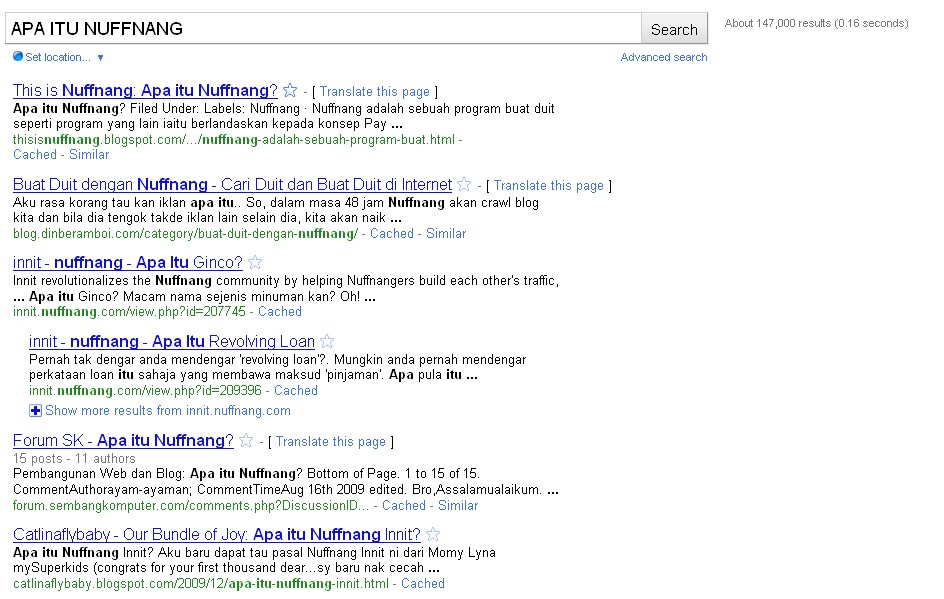Image resolution: width=944 pixels, height=599 pixels.
Task: Open the Set location dropdown arrow
Action: 101,58
